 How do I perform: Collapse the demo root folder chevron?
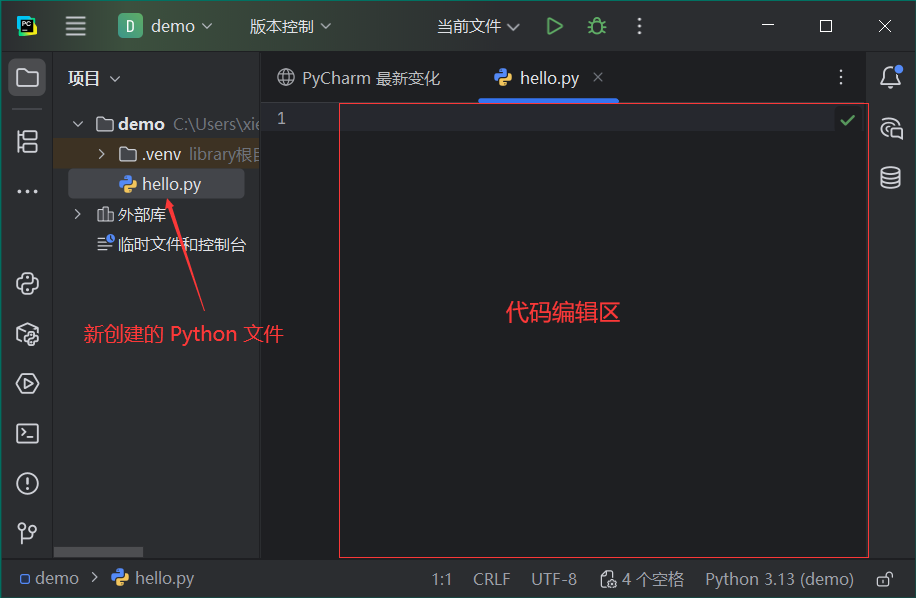[78, 124]
